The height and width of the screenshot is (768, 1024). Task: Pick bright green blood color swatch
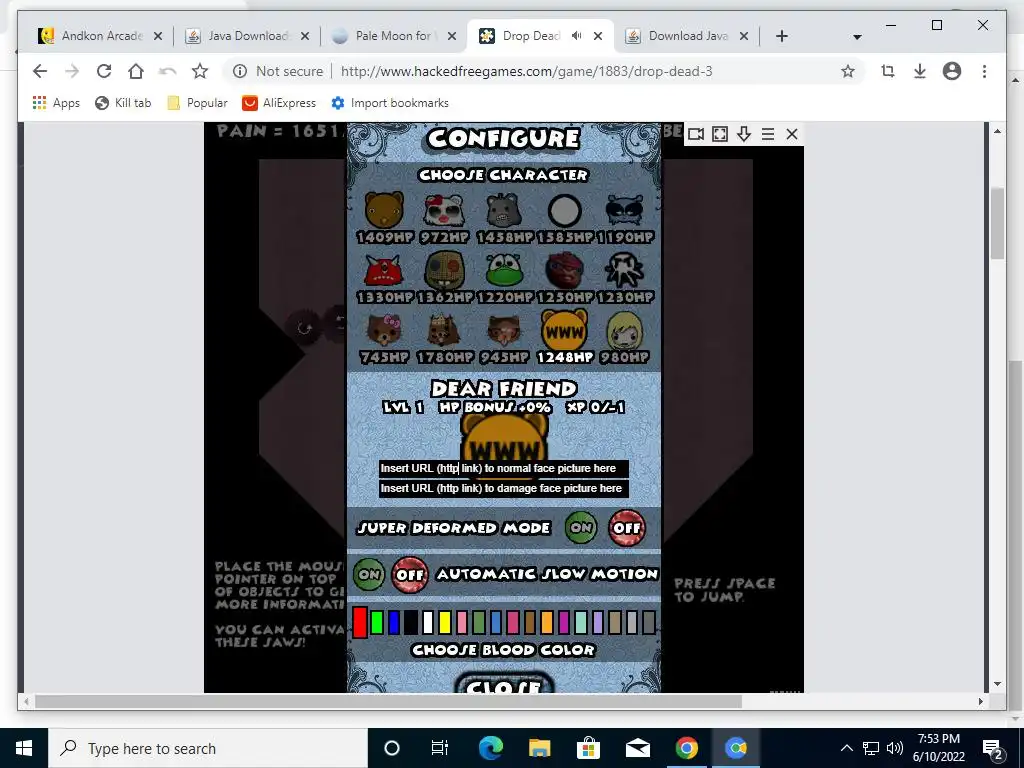[377, 622]
